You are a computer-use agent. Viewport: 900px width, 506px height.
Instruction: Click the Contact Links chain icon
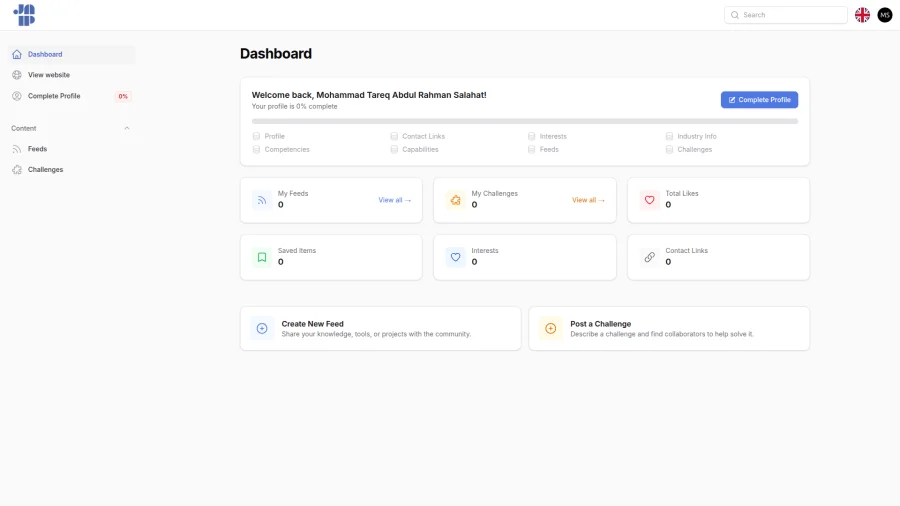[649, 258]
